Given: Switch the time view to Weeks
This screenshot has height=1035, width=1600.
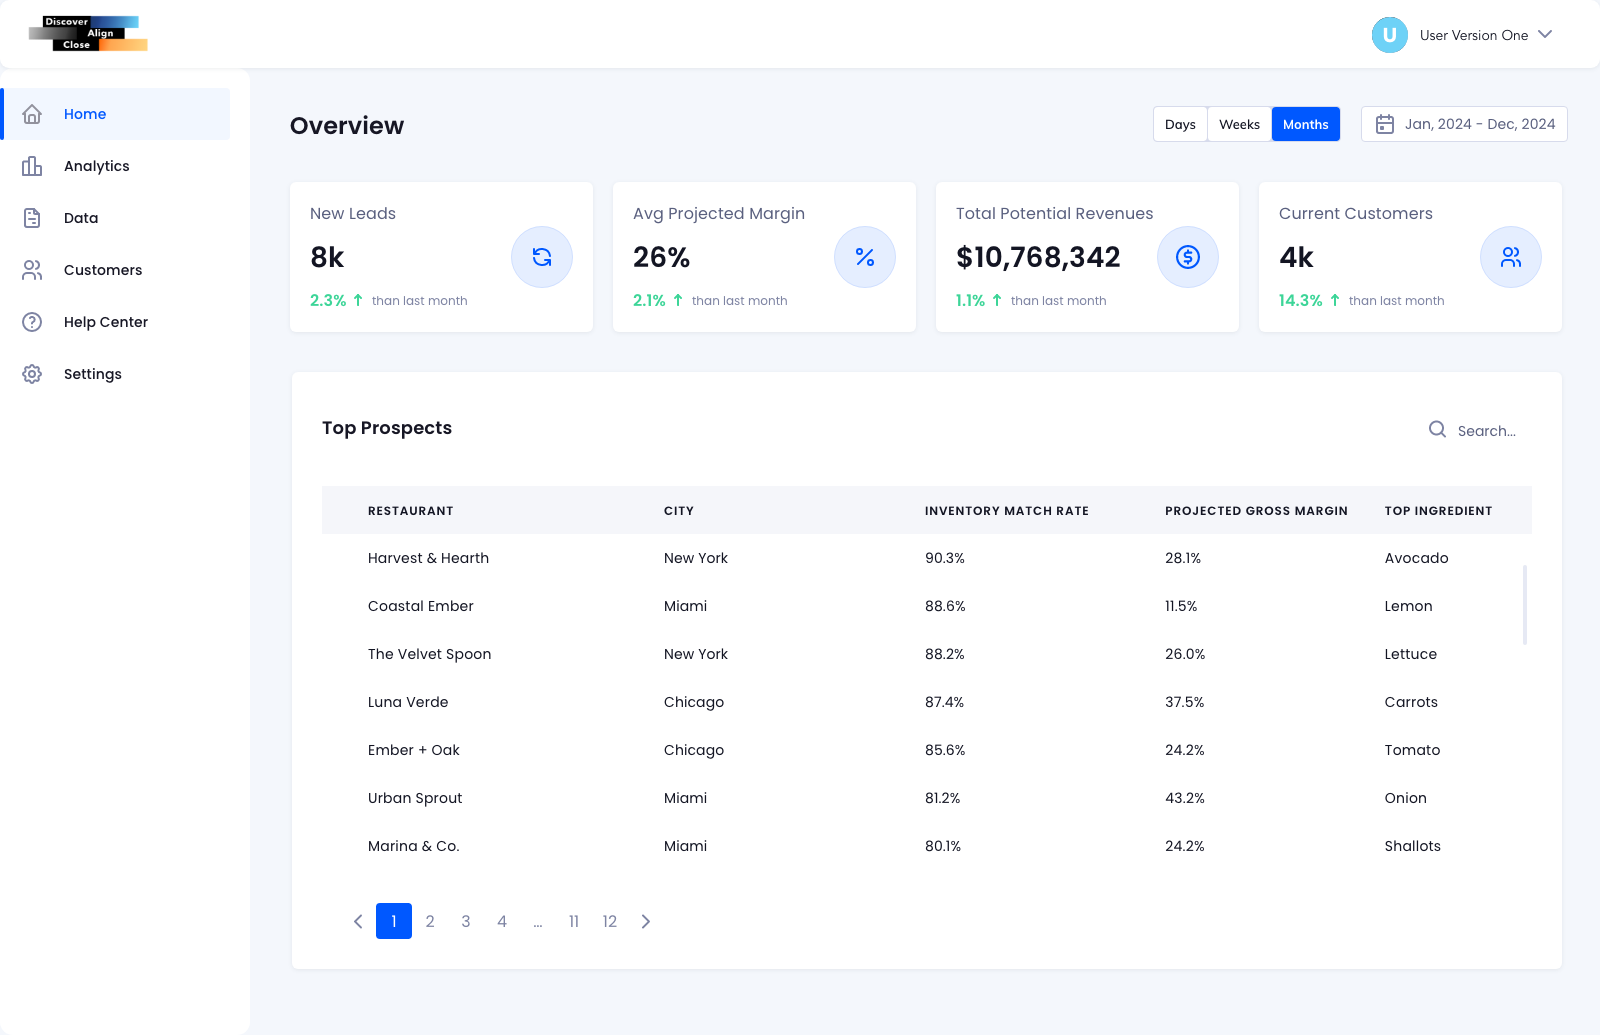Looking at the screenshot, I should pyautogui.click(x=1239, y=124).
